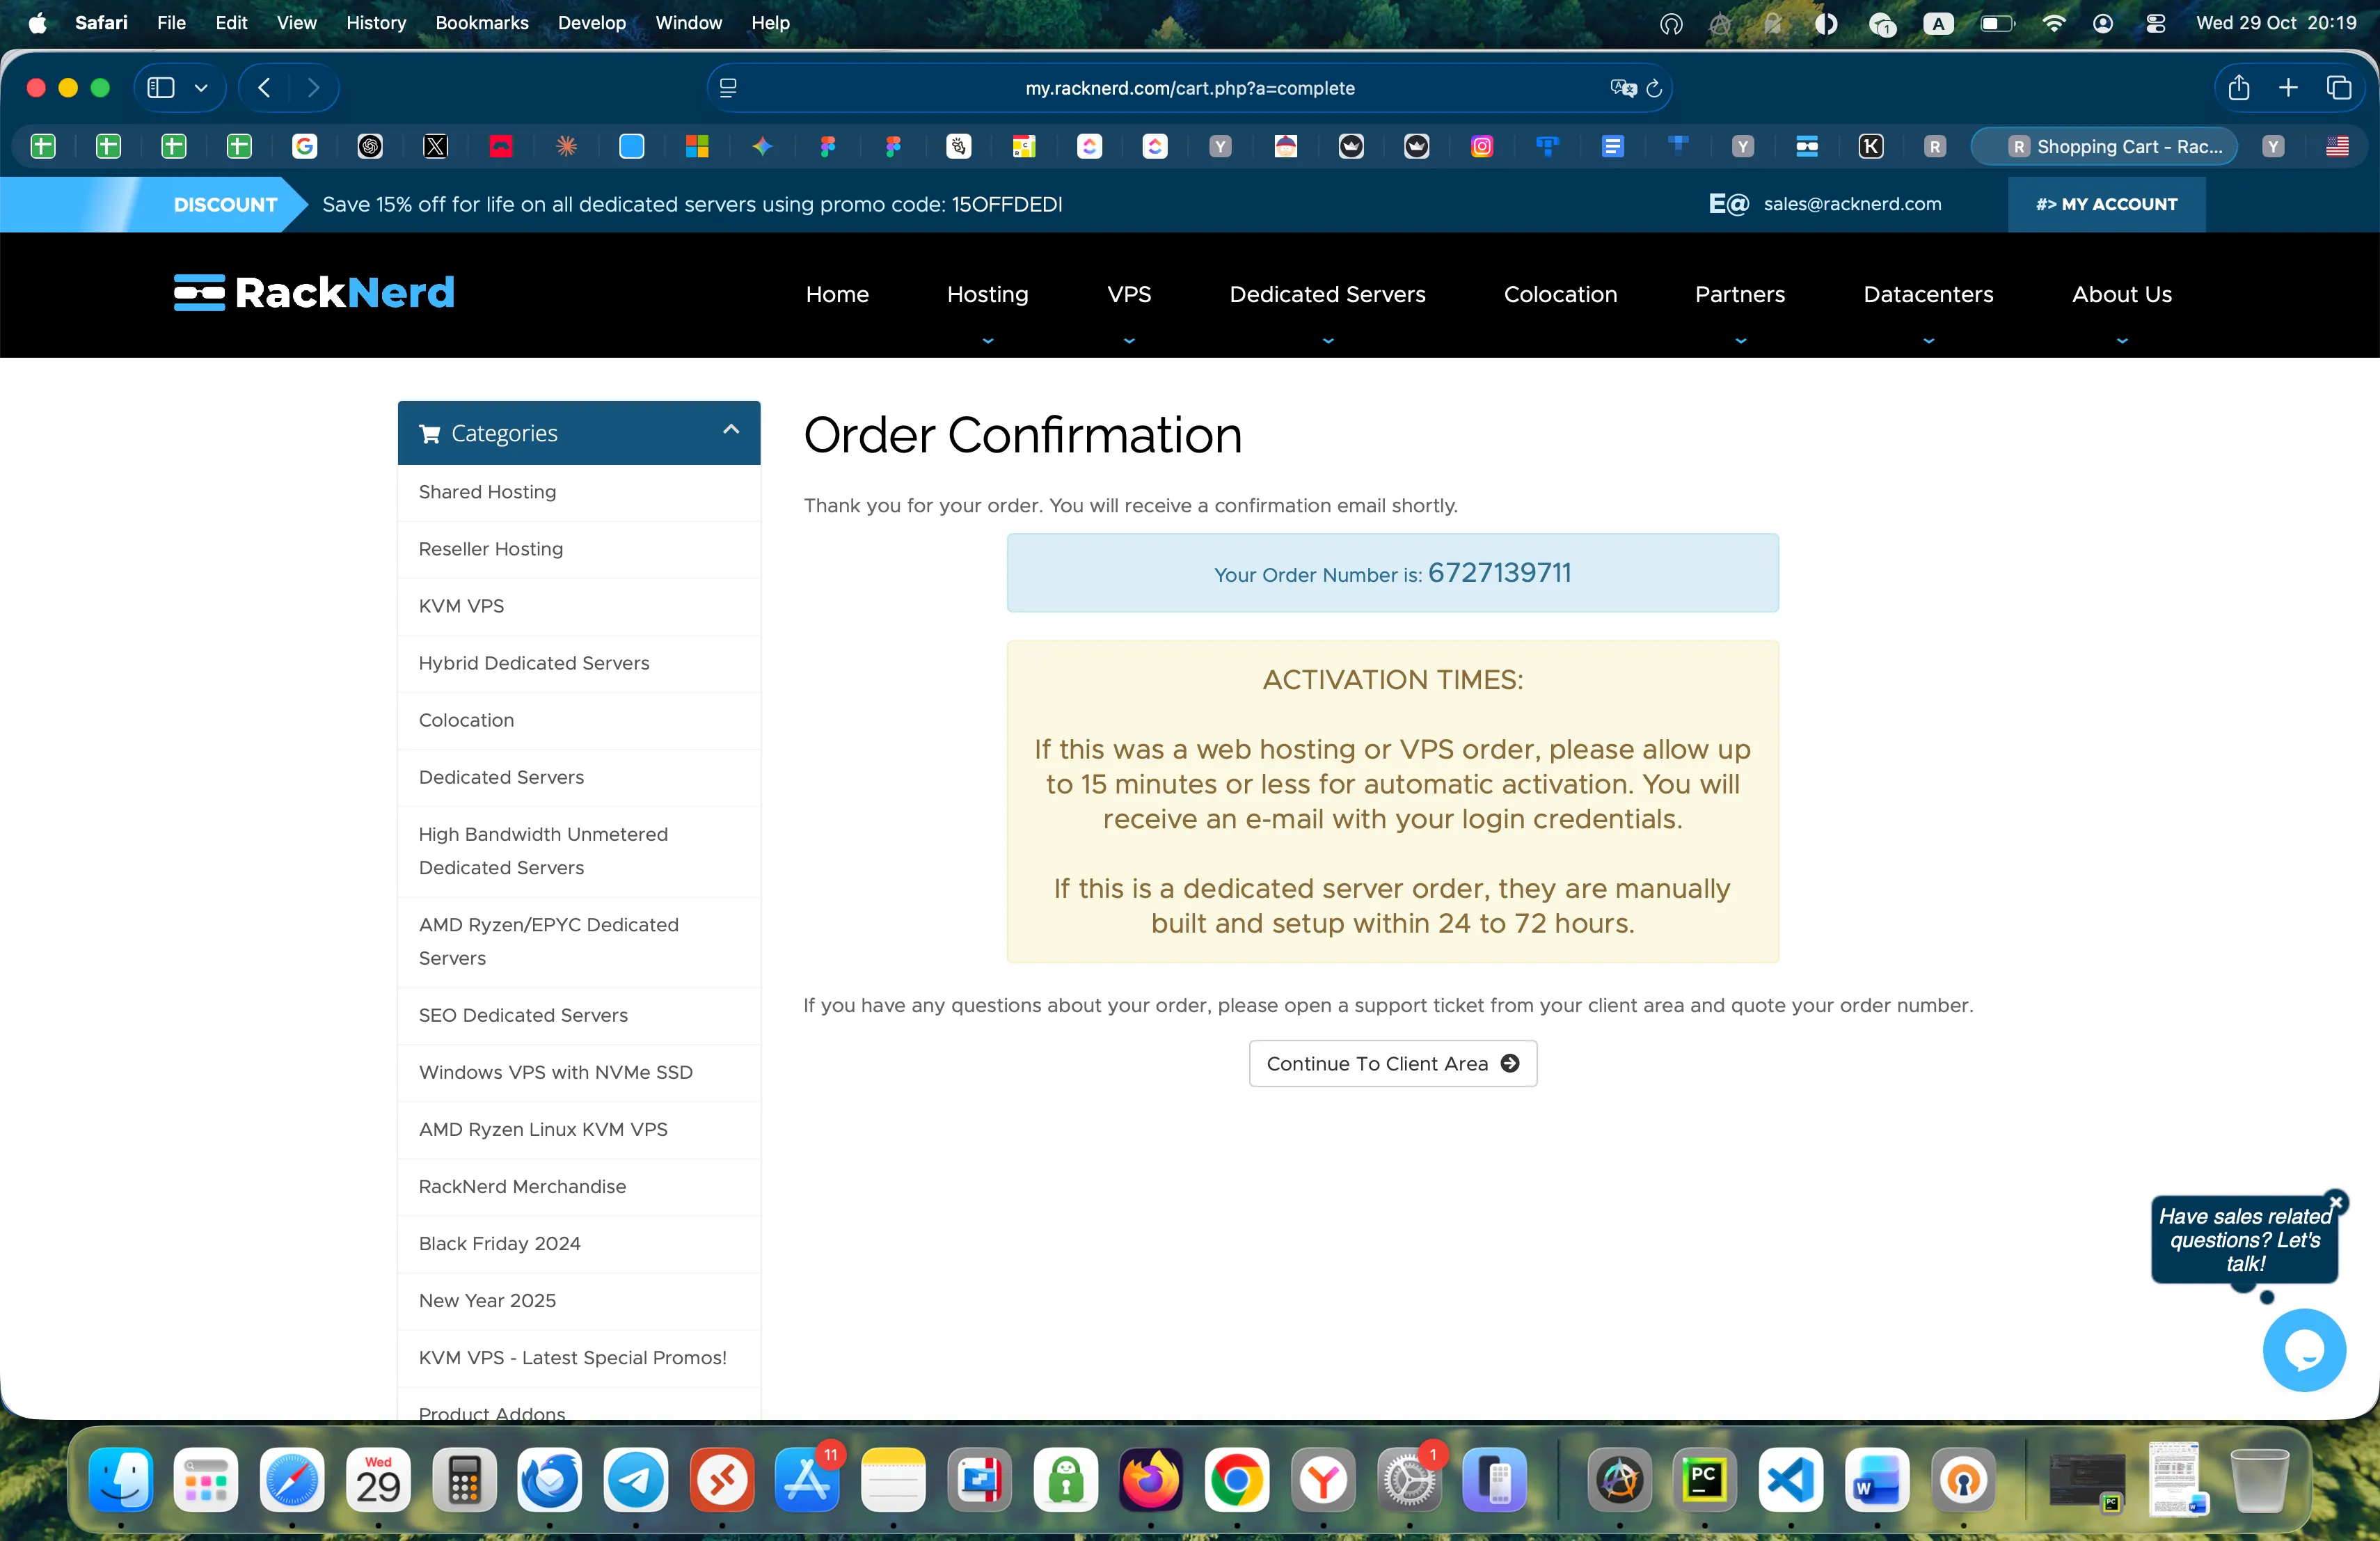Open the page menu icon left of the URL
The image size is (2380, 1541).
[728, 88]
